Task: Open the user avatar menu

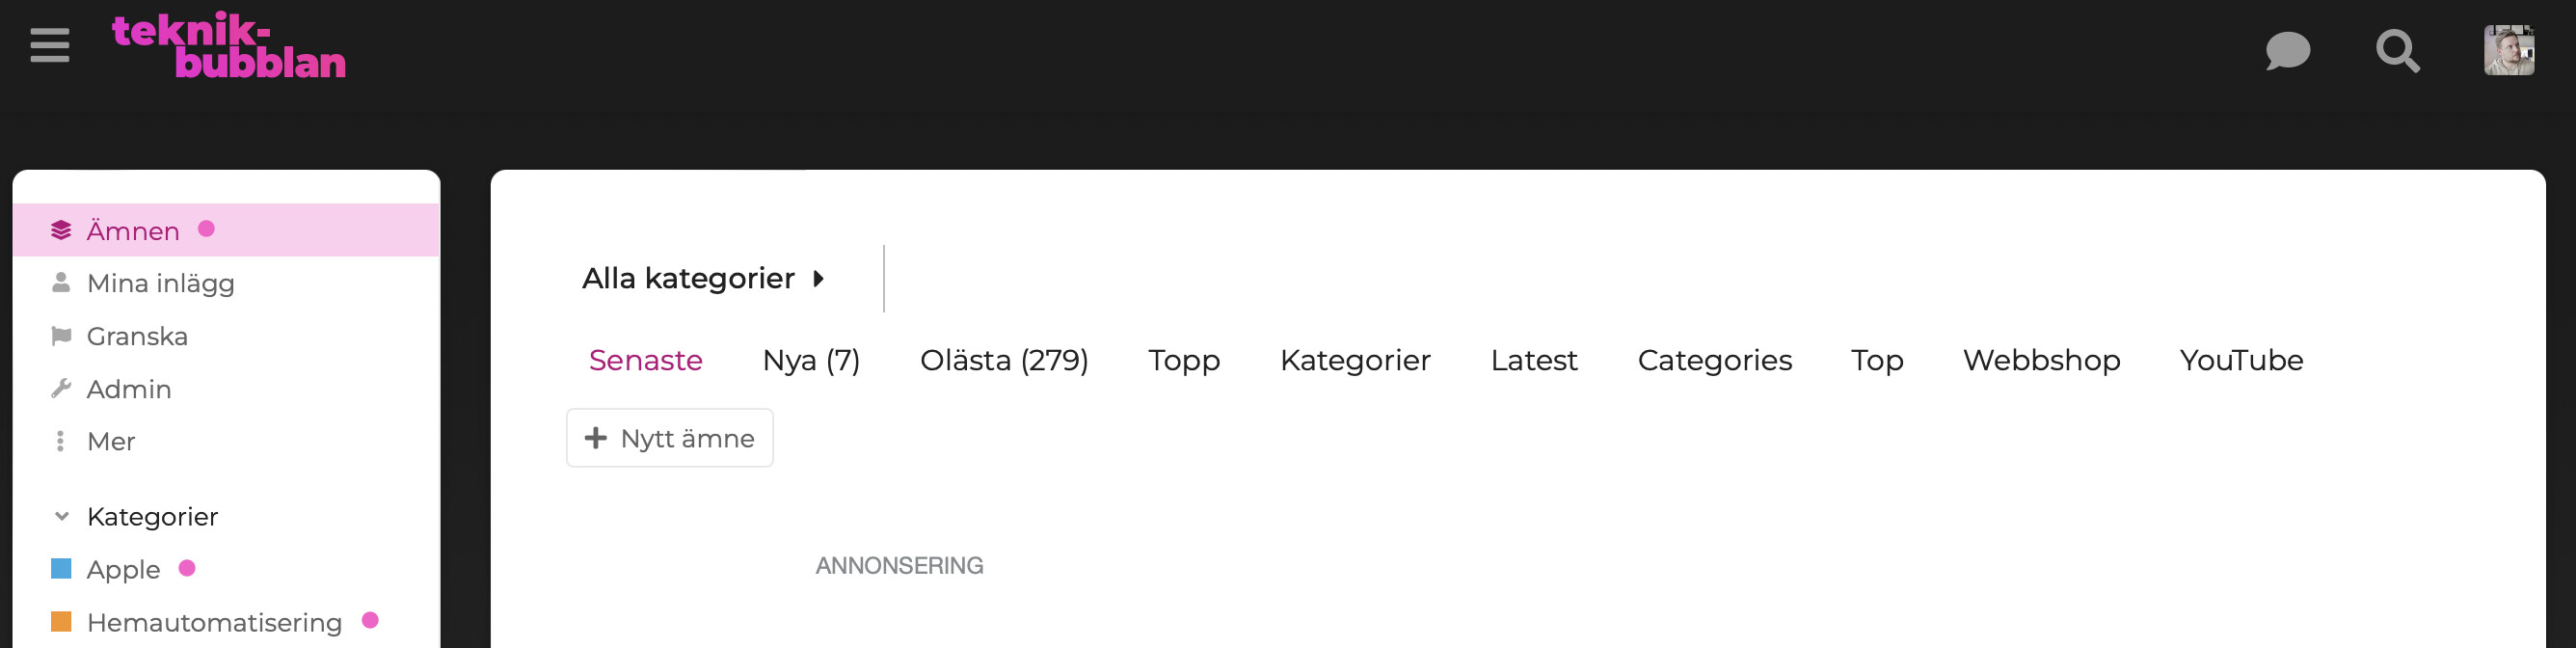Action: (x=2509, y=50)
